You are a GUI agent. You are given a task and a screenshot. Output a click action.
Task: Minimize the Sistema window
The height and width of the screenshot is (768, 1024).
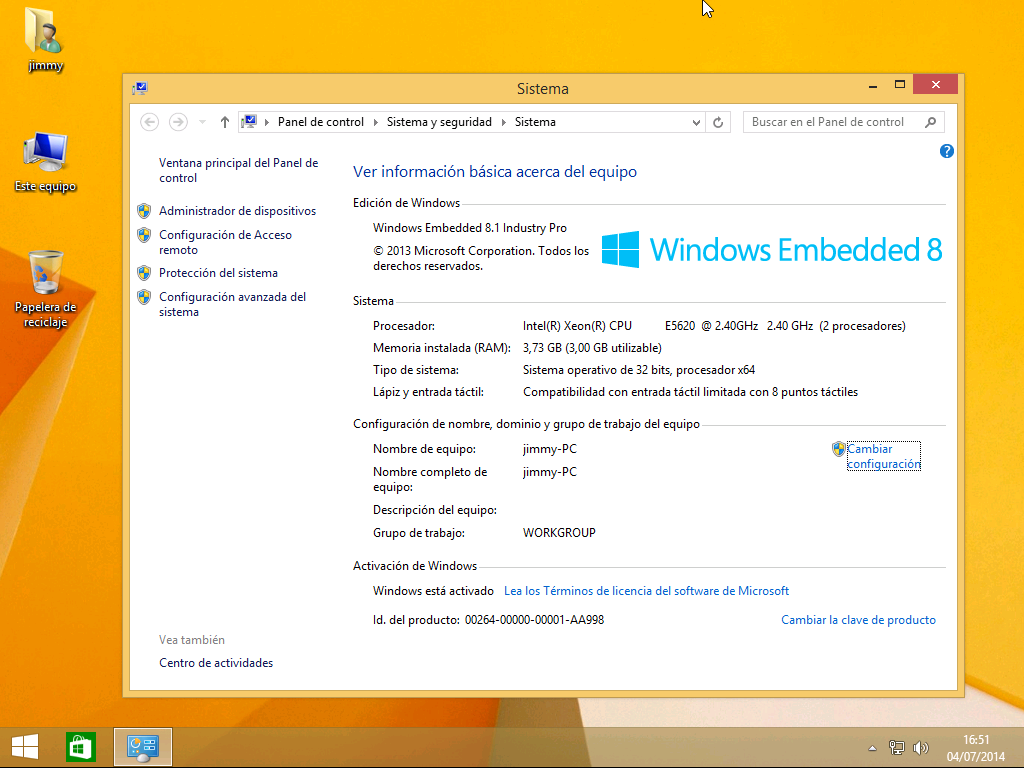(872, 86)
